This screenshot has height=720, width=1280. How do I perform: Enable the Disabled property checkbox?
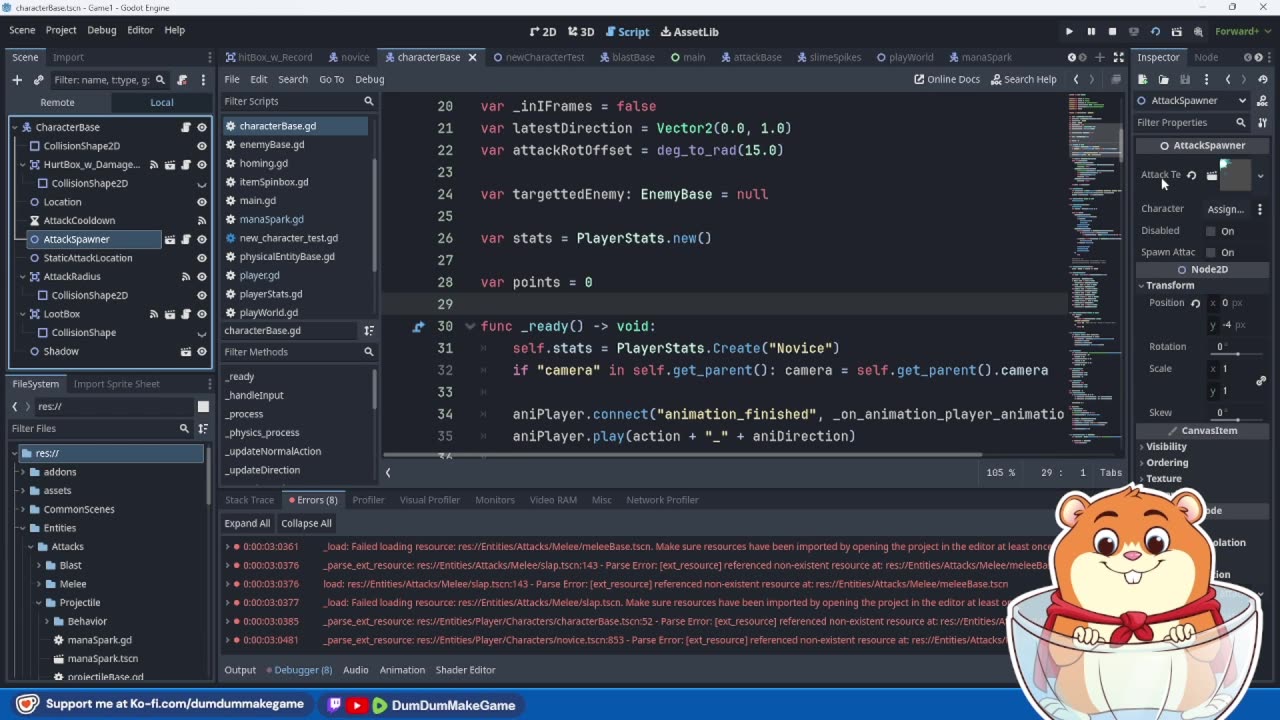1211,231
